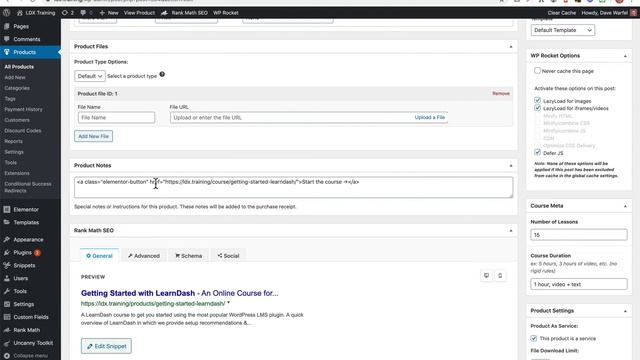The height and width of the screenshot is (360, 640).
Task: Collapse the Product Notes panel
Action: (511, 165)
